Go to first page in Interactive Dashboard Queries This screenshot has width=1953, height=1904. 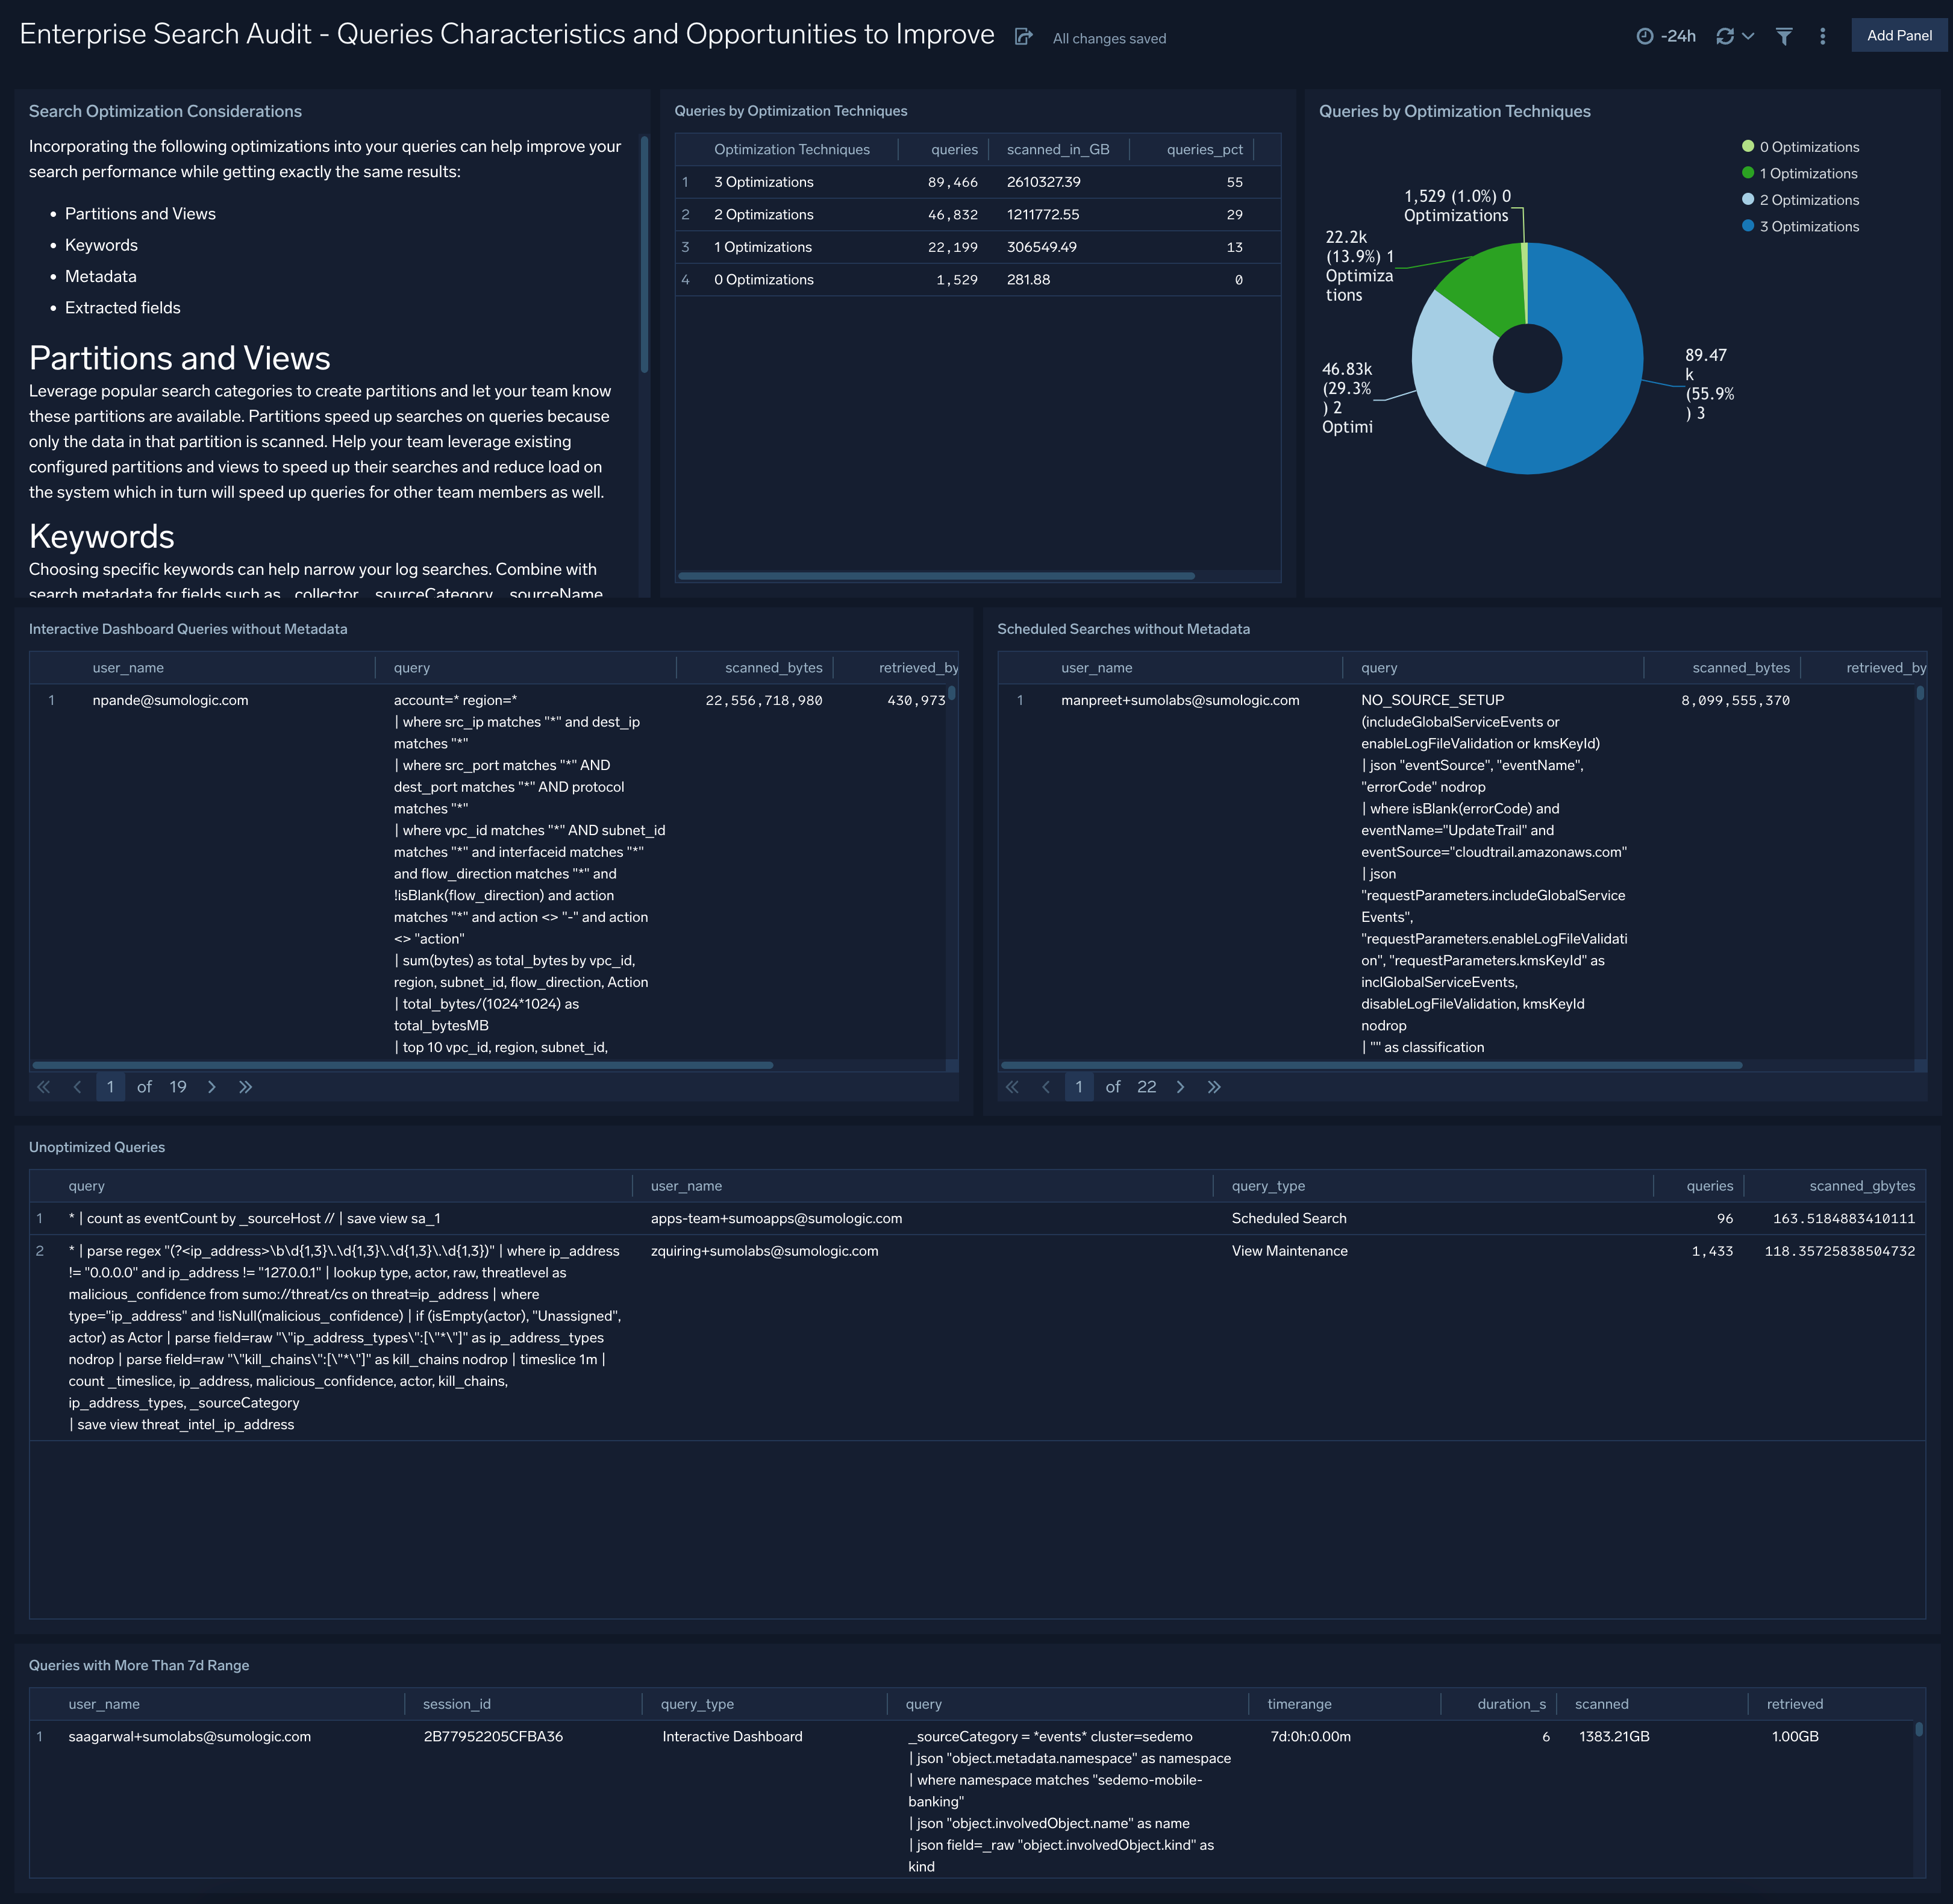[44, 1087]
